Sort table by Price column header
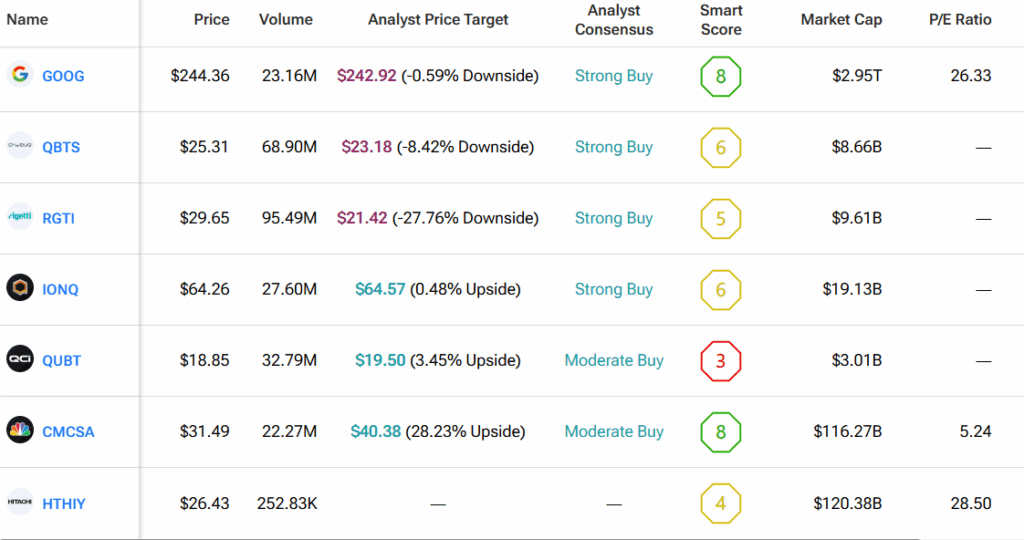Image resolution: width=1024 pixels, height=540 pixels. click(x=211, y=20)
